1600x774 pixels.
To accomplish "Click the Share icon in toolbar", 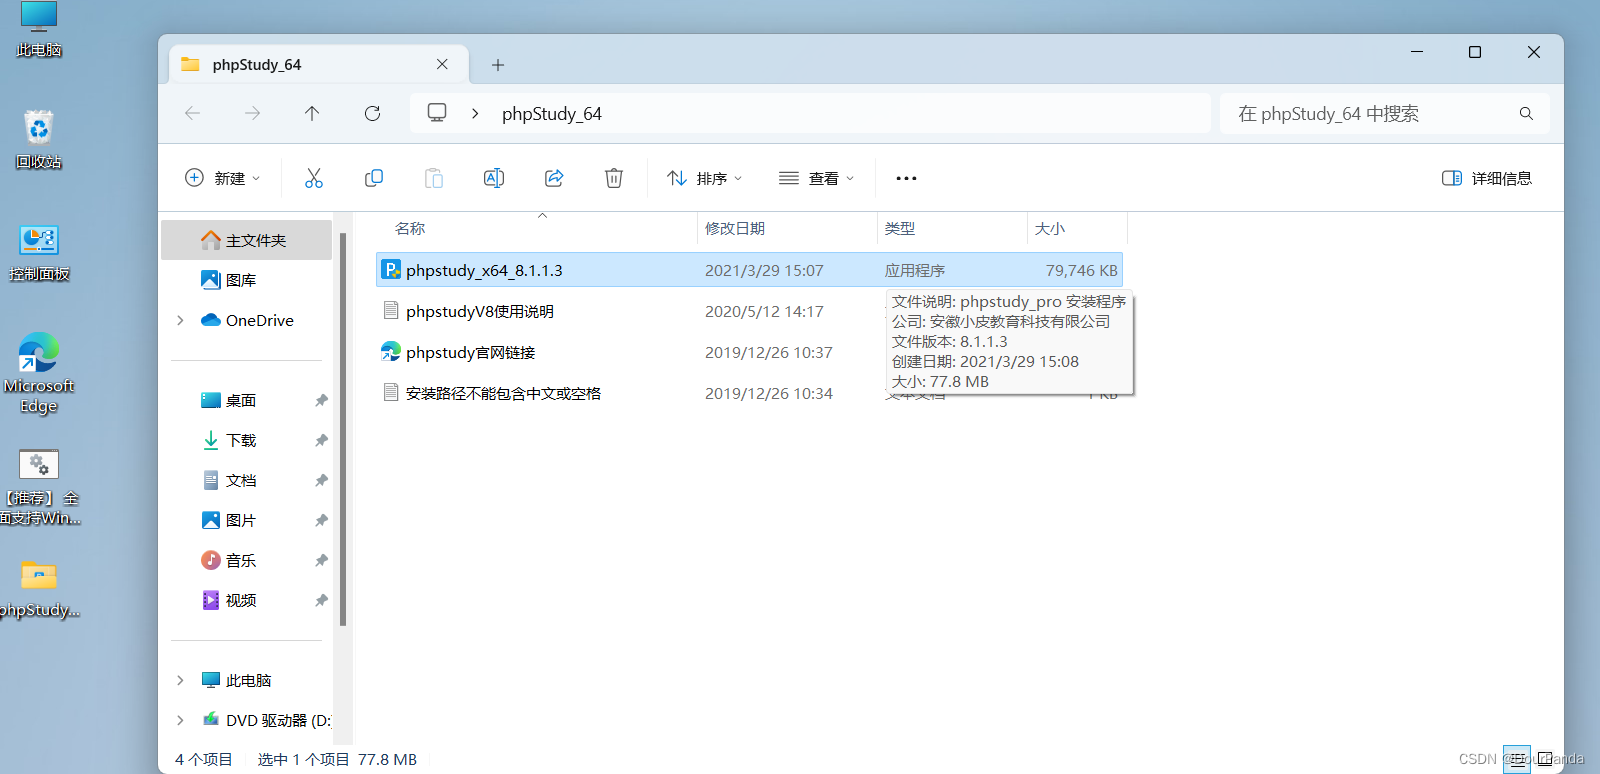I will click(x=554, y=178).
